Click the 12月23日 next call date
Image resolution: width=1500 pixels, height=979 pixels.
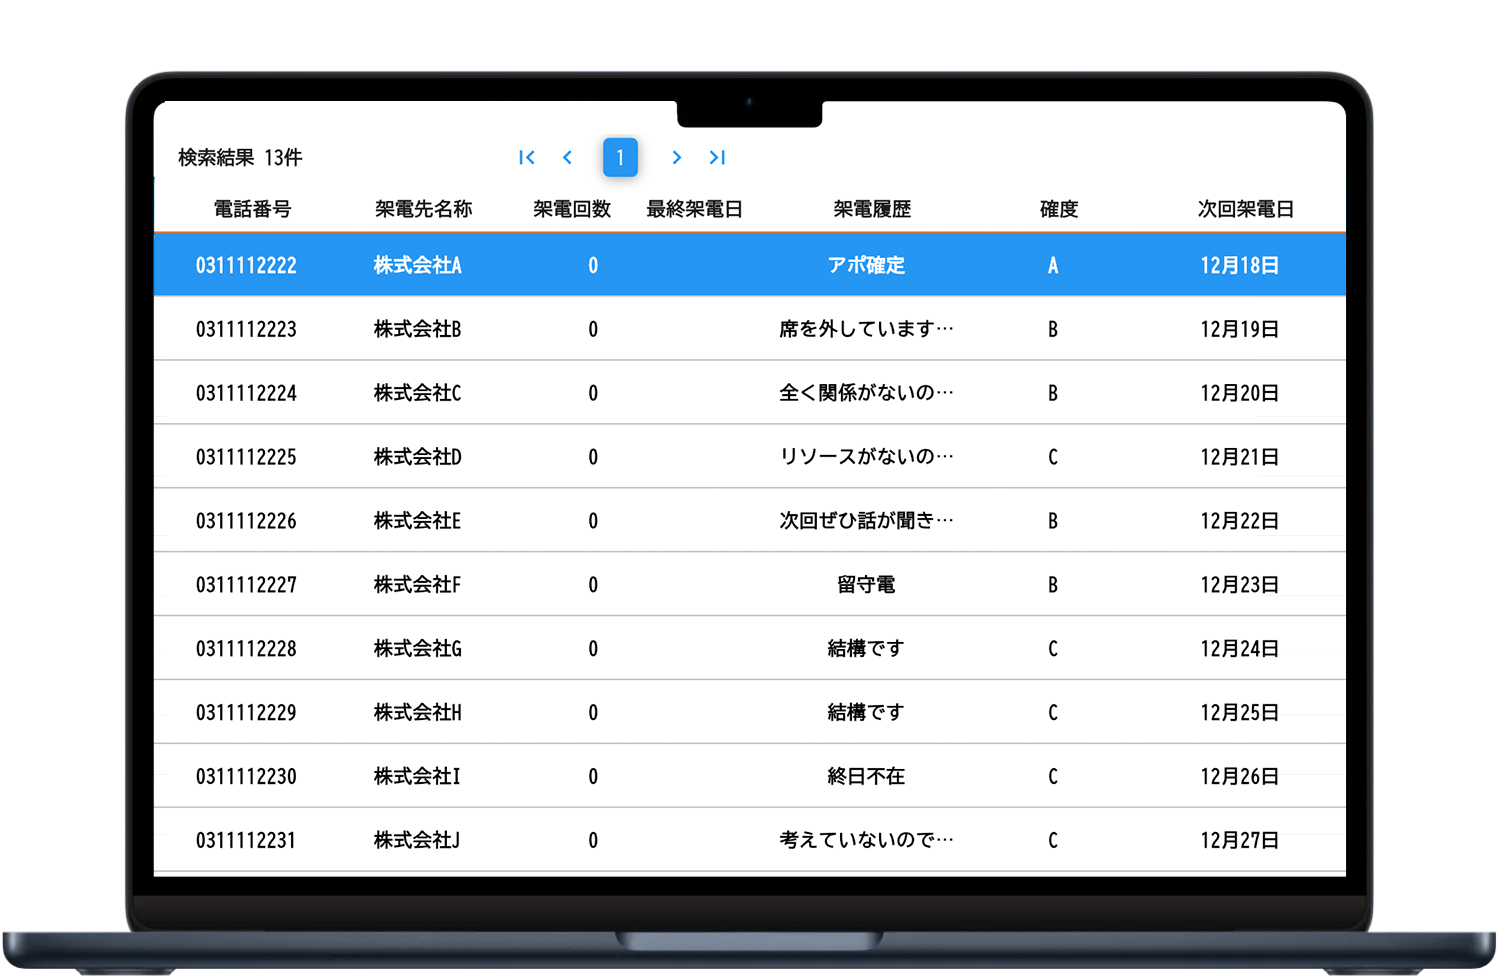[x=1239, y=586]
